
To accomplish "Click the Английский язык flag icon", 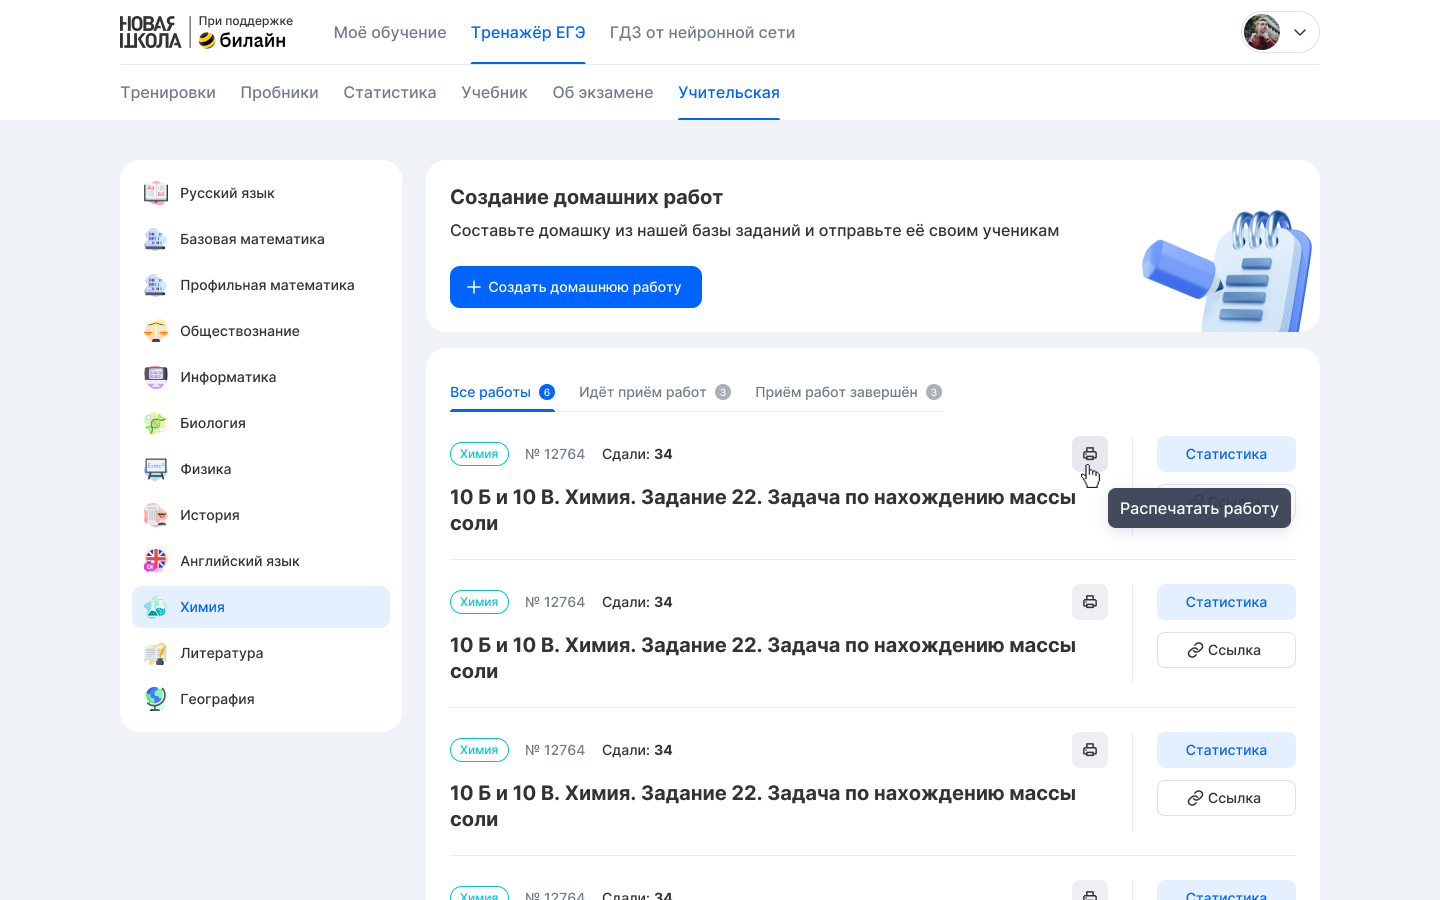I will (155, 561).
